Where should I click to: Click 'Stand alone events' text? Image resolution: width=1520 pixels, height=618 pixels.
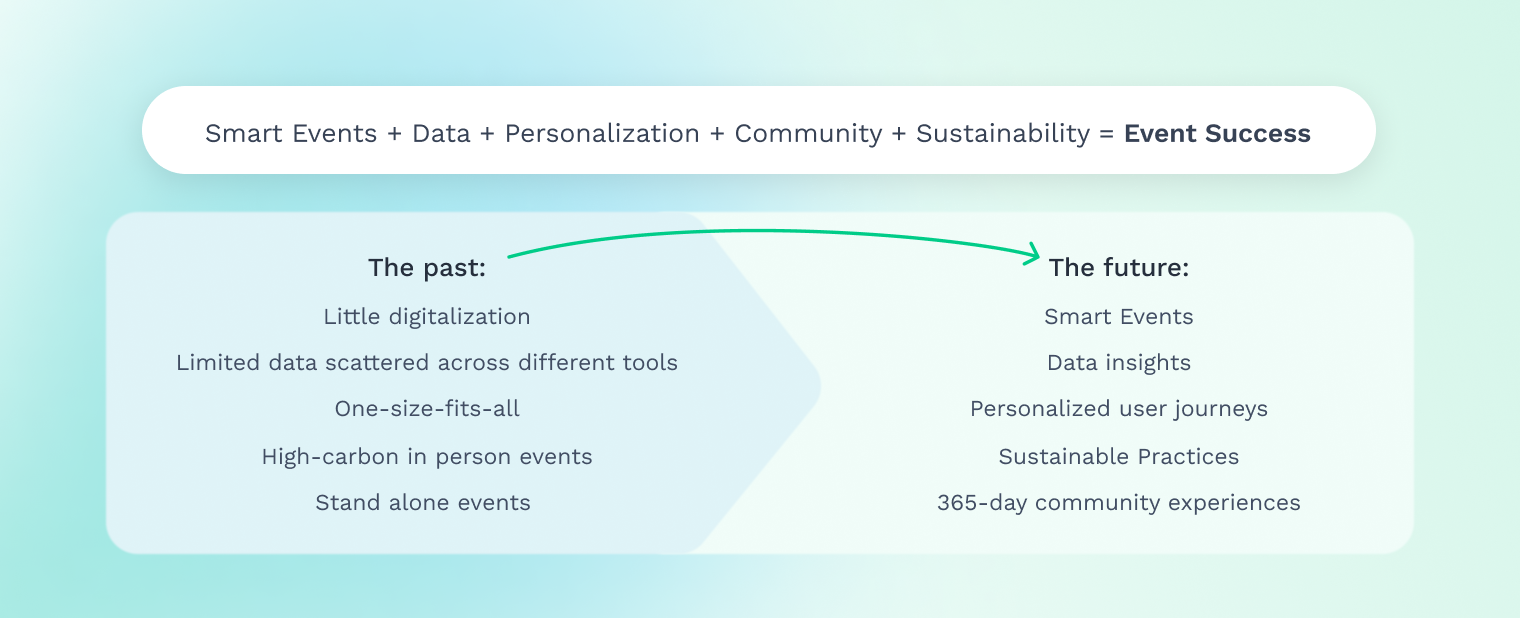tap(423, 503)
